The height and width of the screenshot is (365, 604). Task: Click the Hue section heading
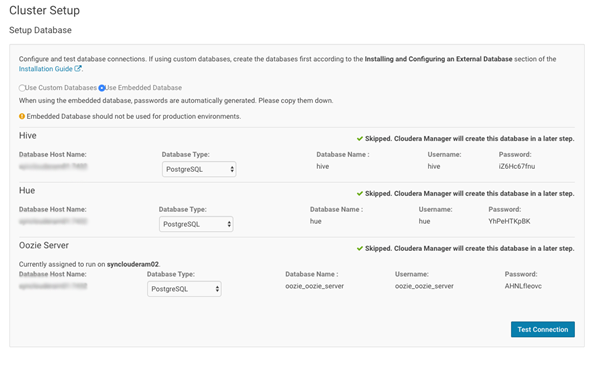[27, 191]
